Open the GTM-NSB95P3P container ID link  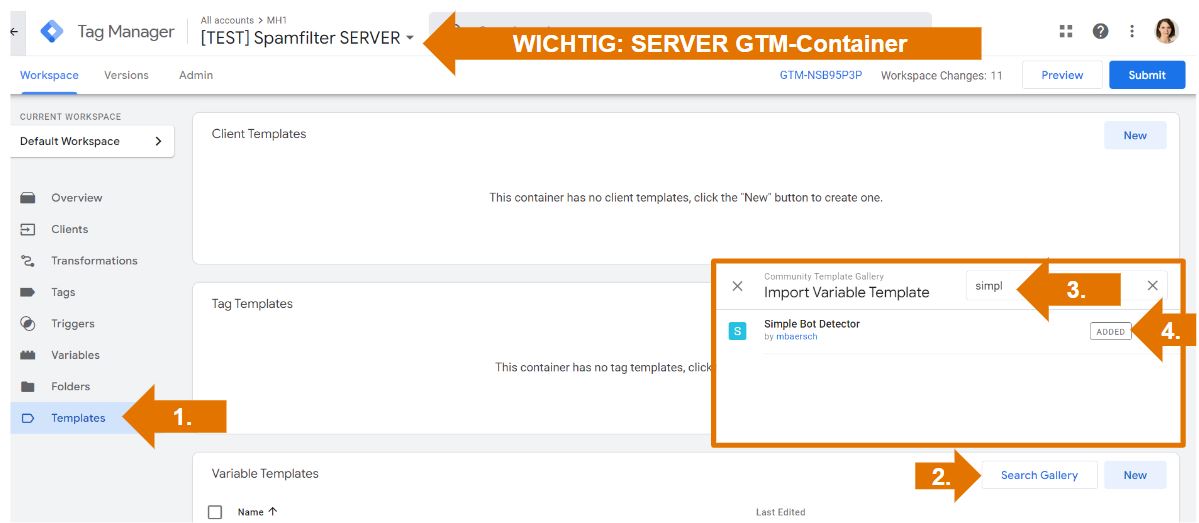(x=820, y=75)
